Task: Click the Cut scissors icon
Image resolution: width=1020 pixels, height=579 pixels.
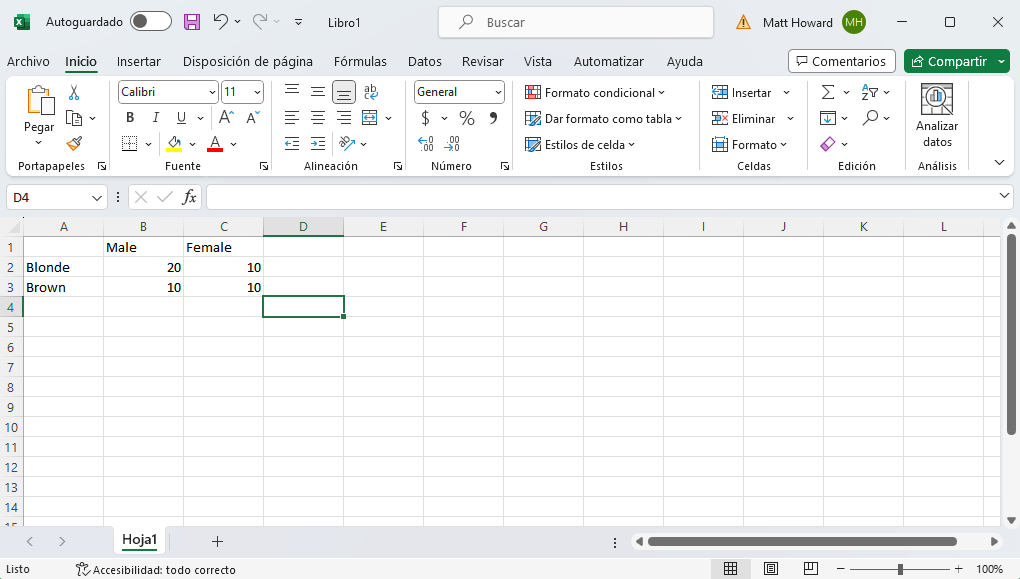Action: click(74, 93)
